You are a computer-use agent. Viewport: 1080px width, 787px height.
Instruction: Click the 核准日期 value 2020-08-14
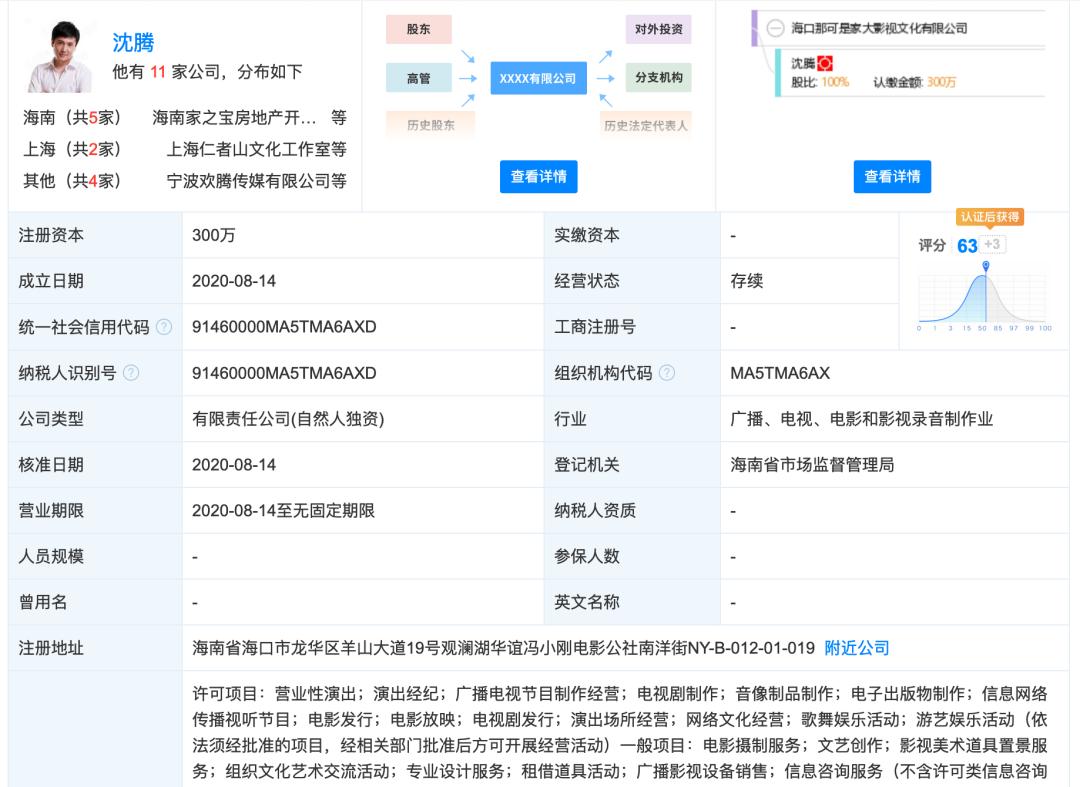[x=233, y=465]
